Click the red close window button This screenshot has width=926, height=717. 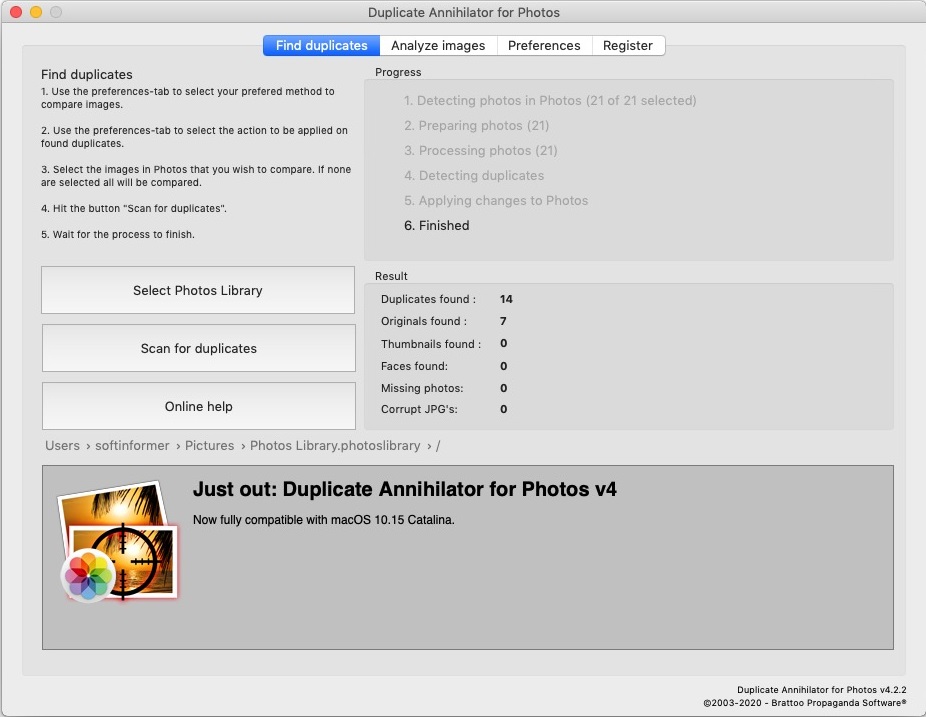pos(16,12)
